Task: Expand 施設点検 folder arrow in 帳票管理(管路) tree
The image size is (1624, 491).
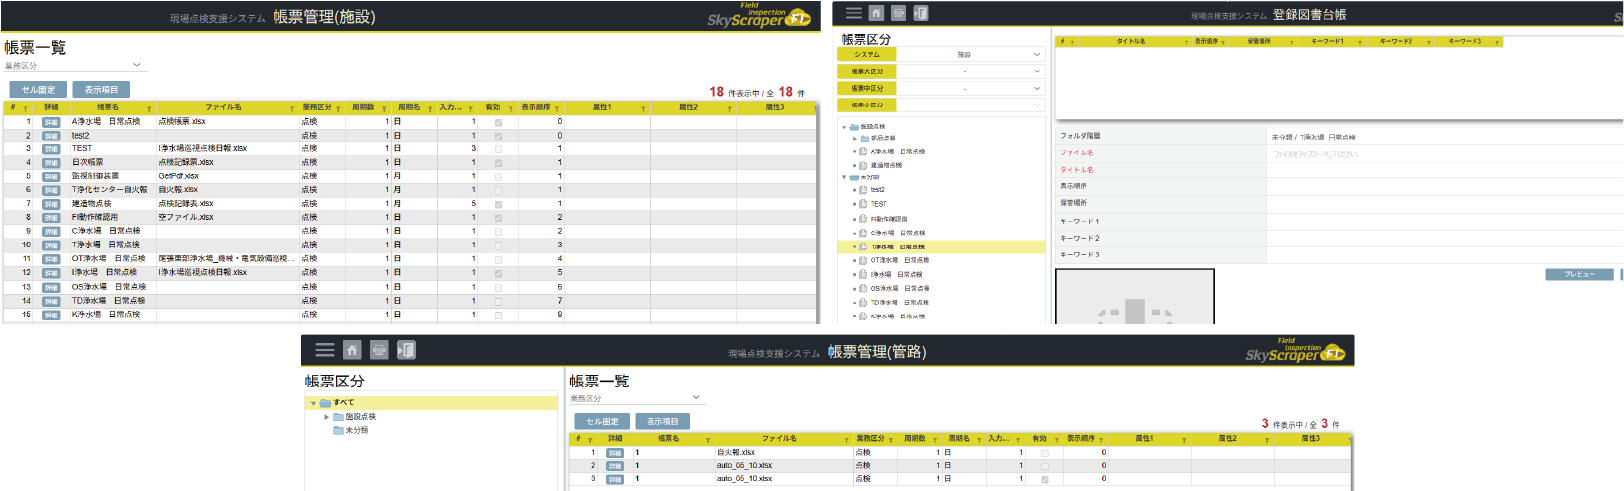Action: (326, 417)
